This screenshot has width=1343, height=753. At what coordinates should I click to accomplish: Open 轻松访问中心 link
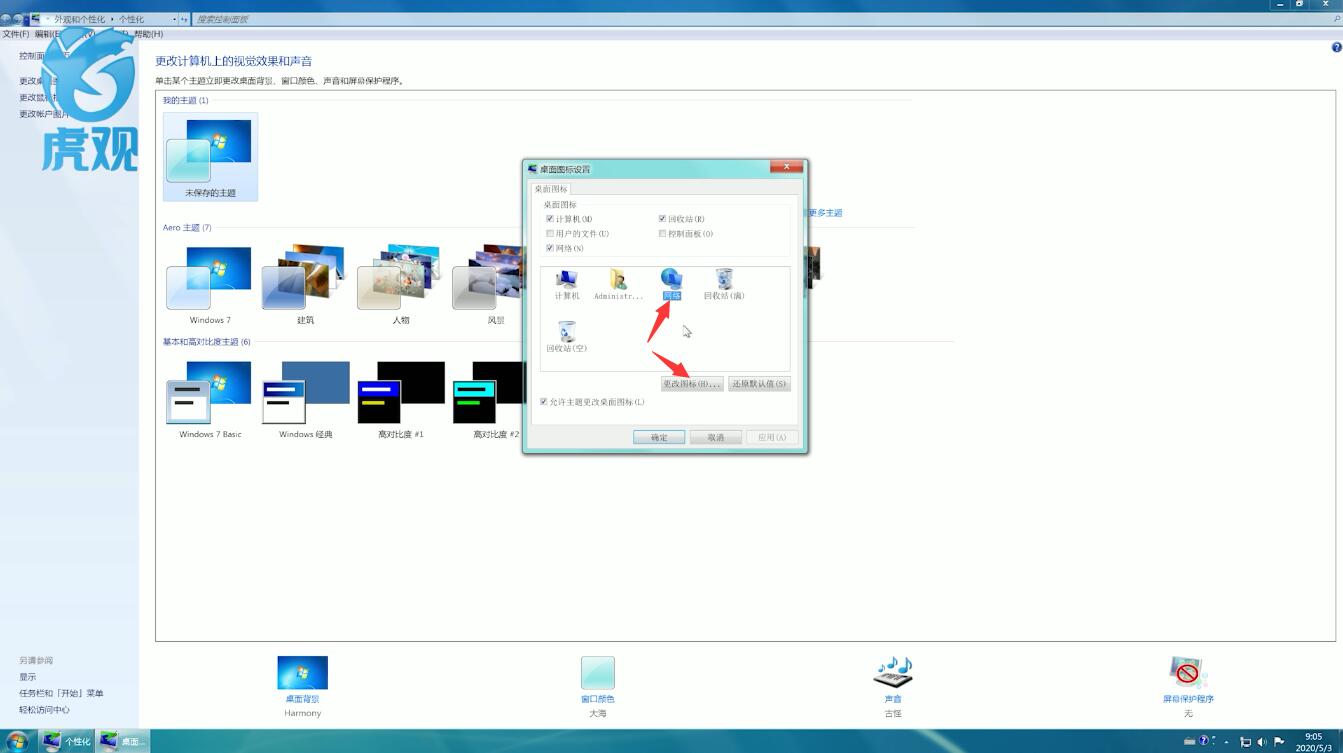click(44, 710)
